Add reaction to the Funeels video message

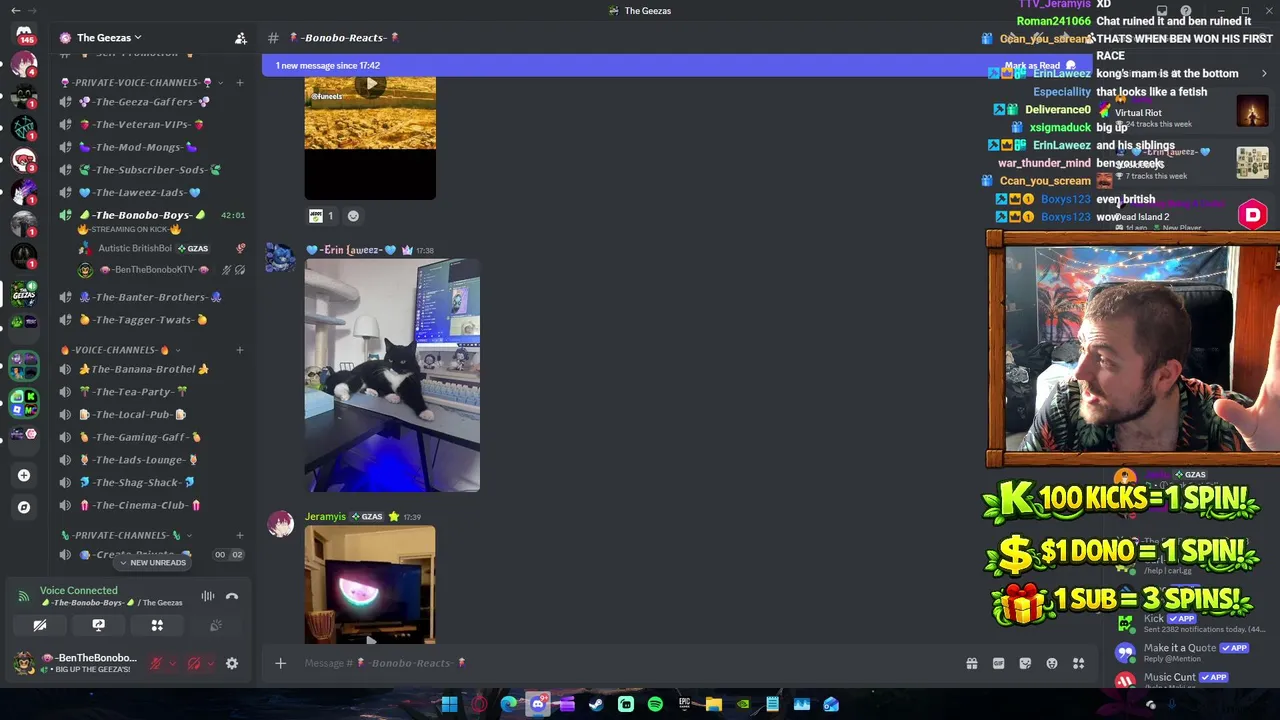click(x=353, y=216)
